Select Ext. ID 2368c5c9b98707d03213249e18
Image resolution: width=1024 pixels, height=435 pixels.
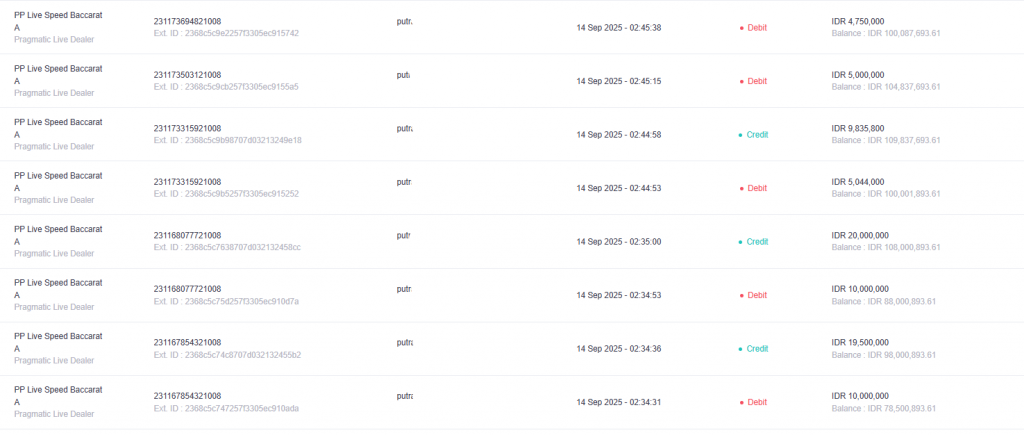point(227,140)
